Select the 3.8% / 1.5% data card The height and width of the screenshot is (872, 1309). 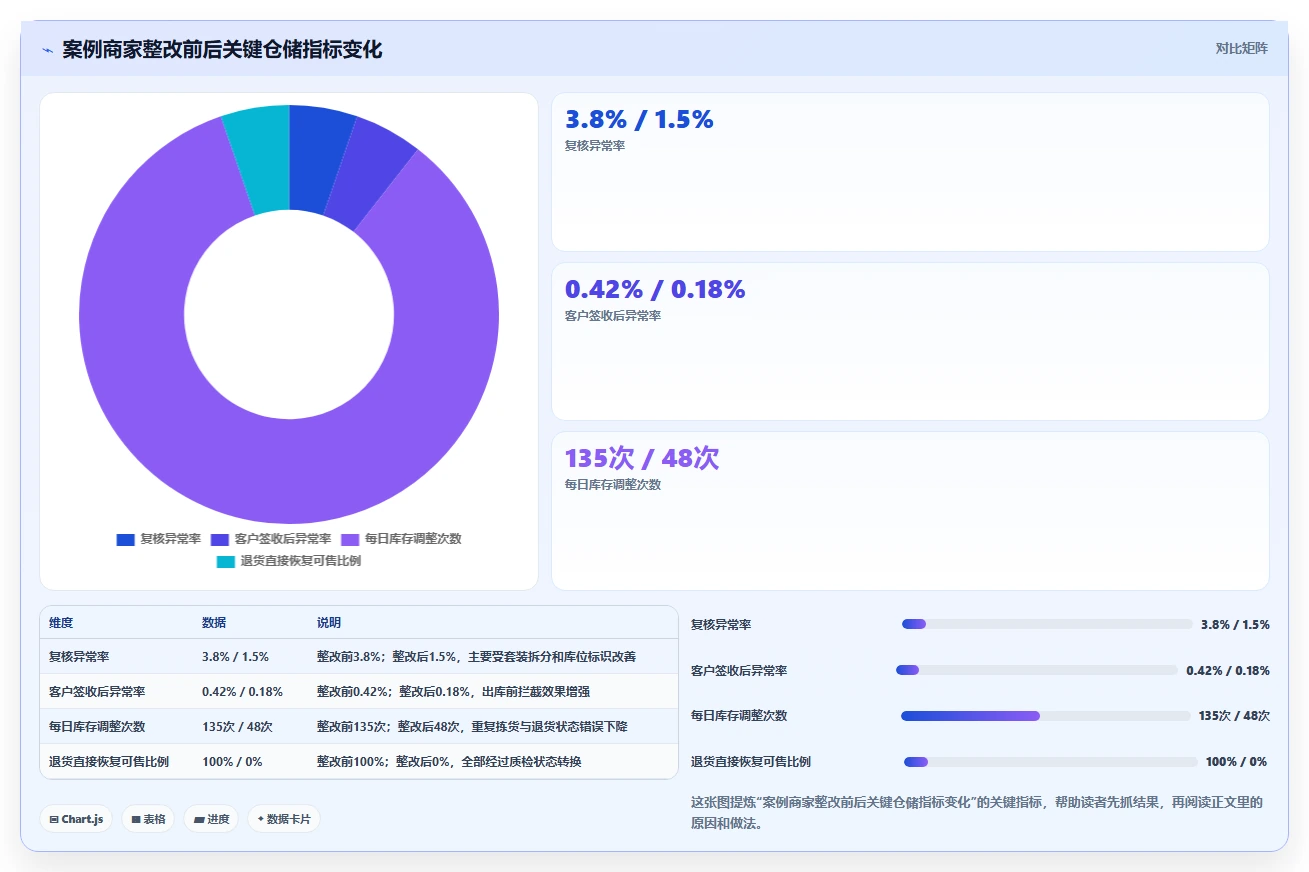click(910, 172)
